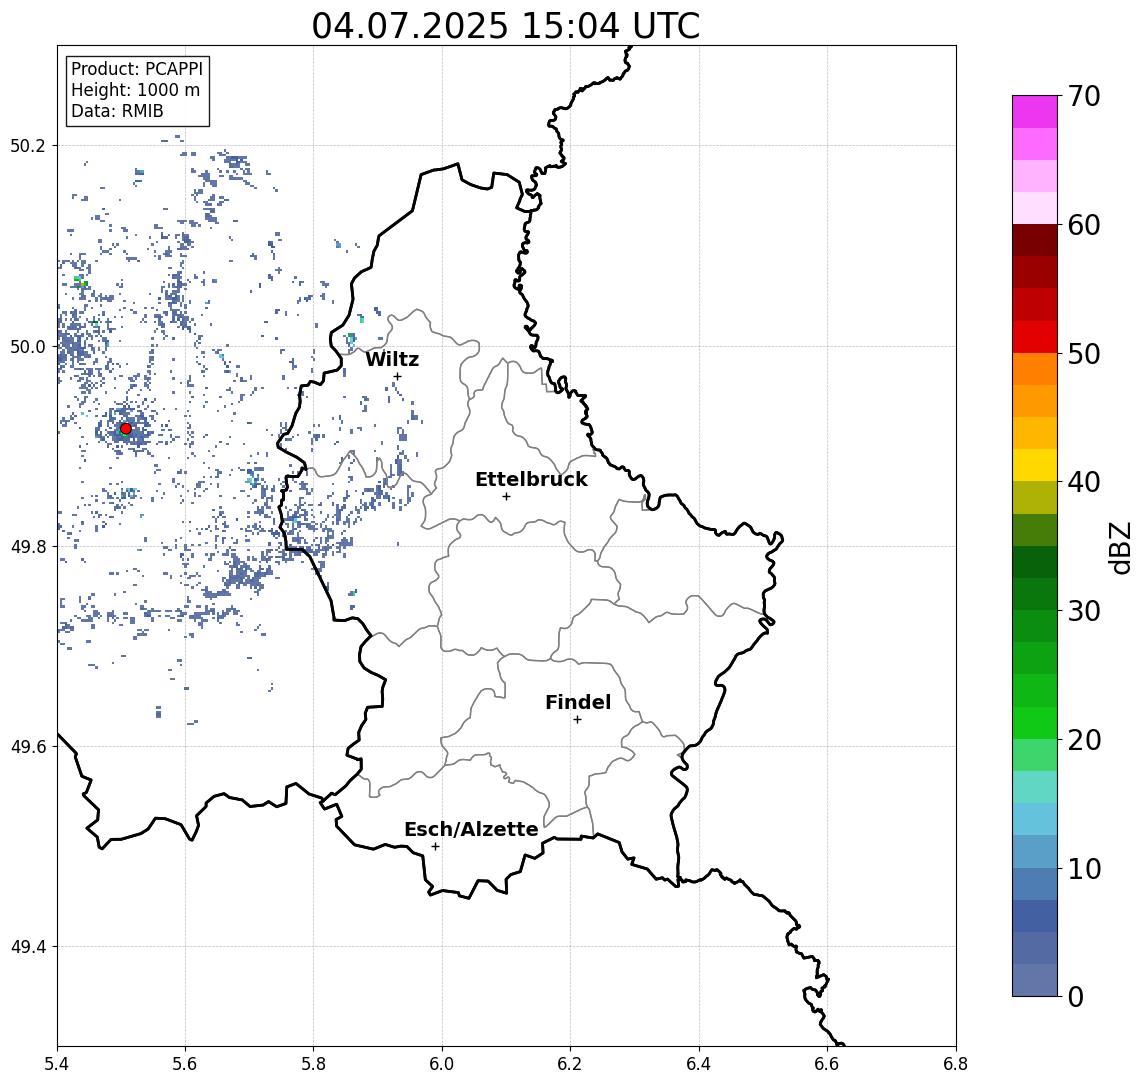Click the Esch/Alzette station cross marker
Viewport: 1145px width, 1084px height.
point(435,847)
